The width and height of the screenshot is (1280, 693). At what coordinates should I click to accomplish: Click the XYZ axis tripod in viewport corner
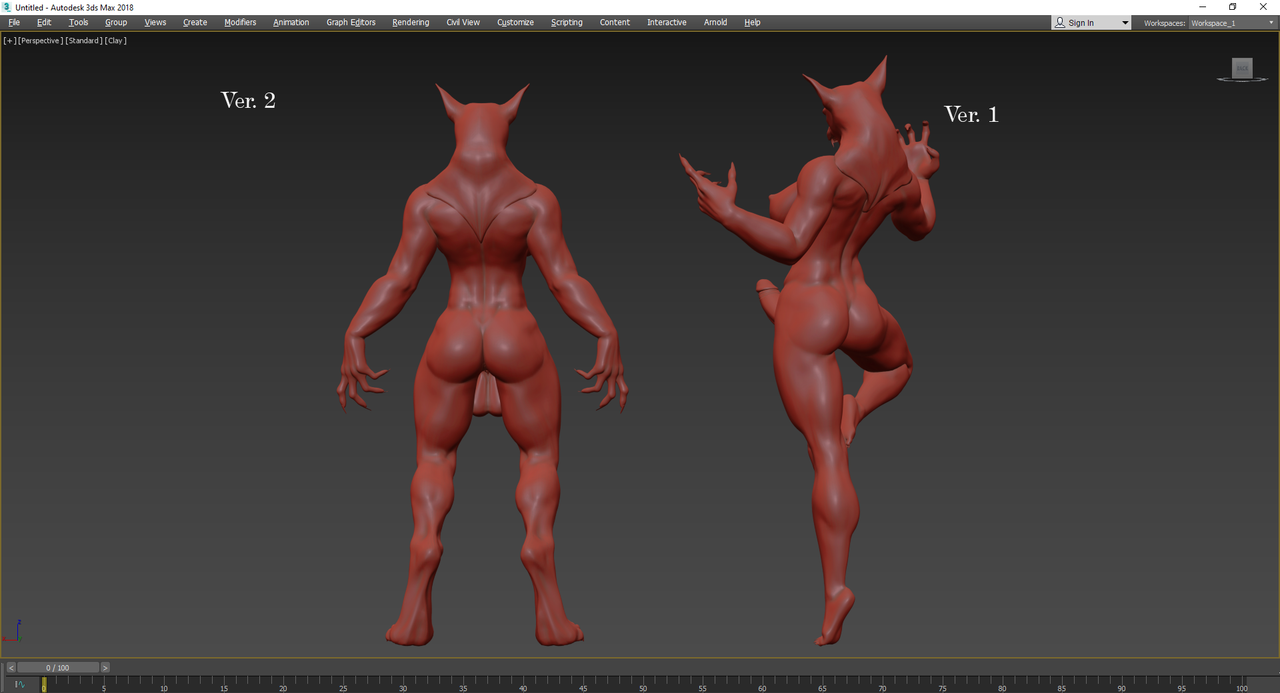click(x=14, y=631)
